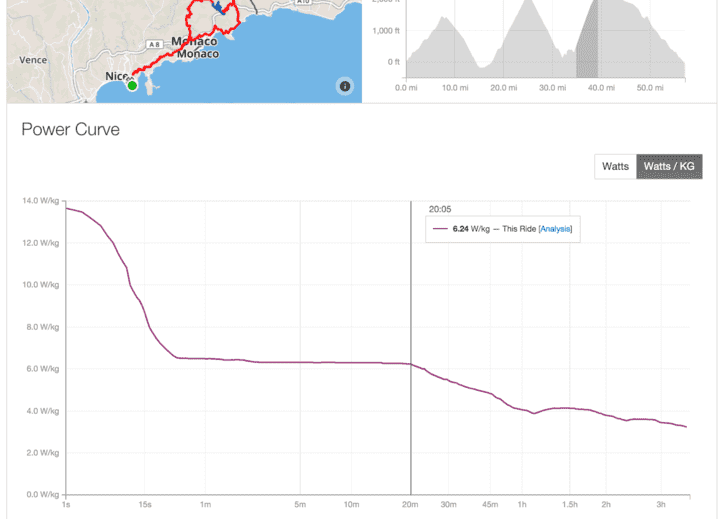The width and height of the screenshot is (725, 519).
Task: Click the 5m tick on the time axis
Action: [x=300, y=504]
